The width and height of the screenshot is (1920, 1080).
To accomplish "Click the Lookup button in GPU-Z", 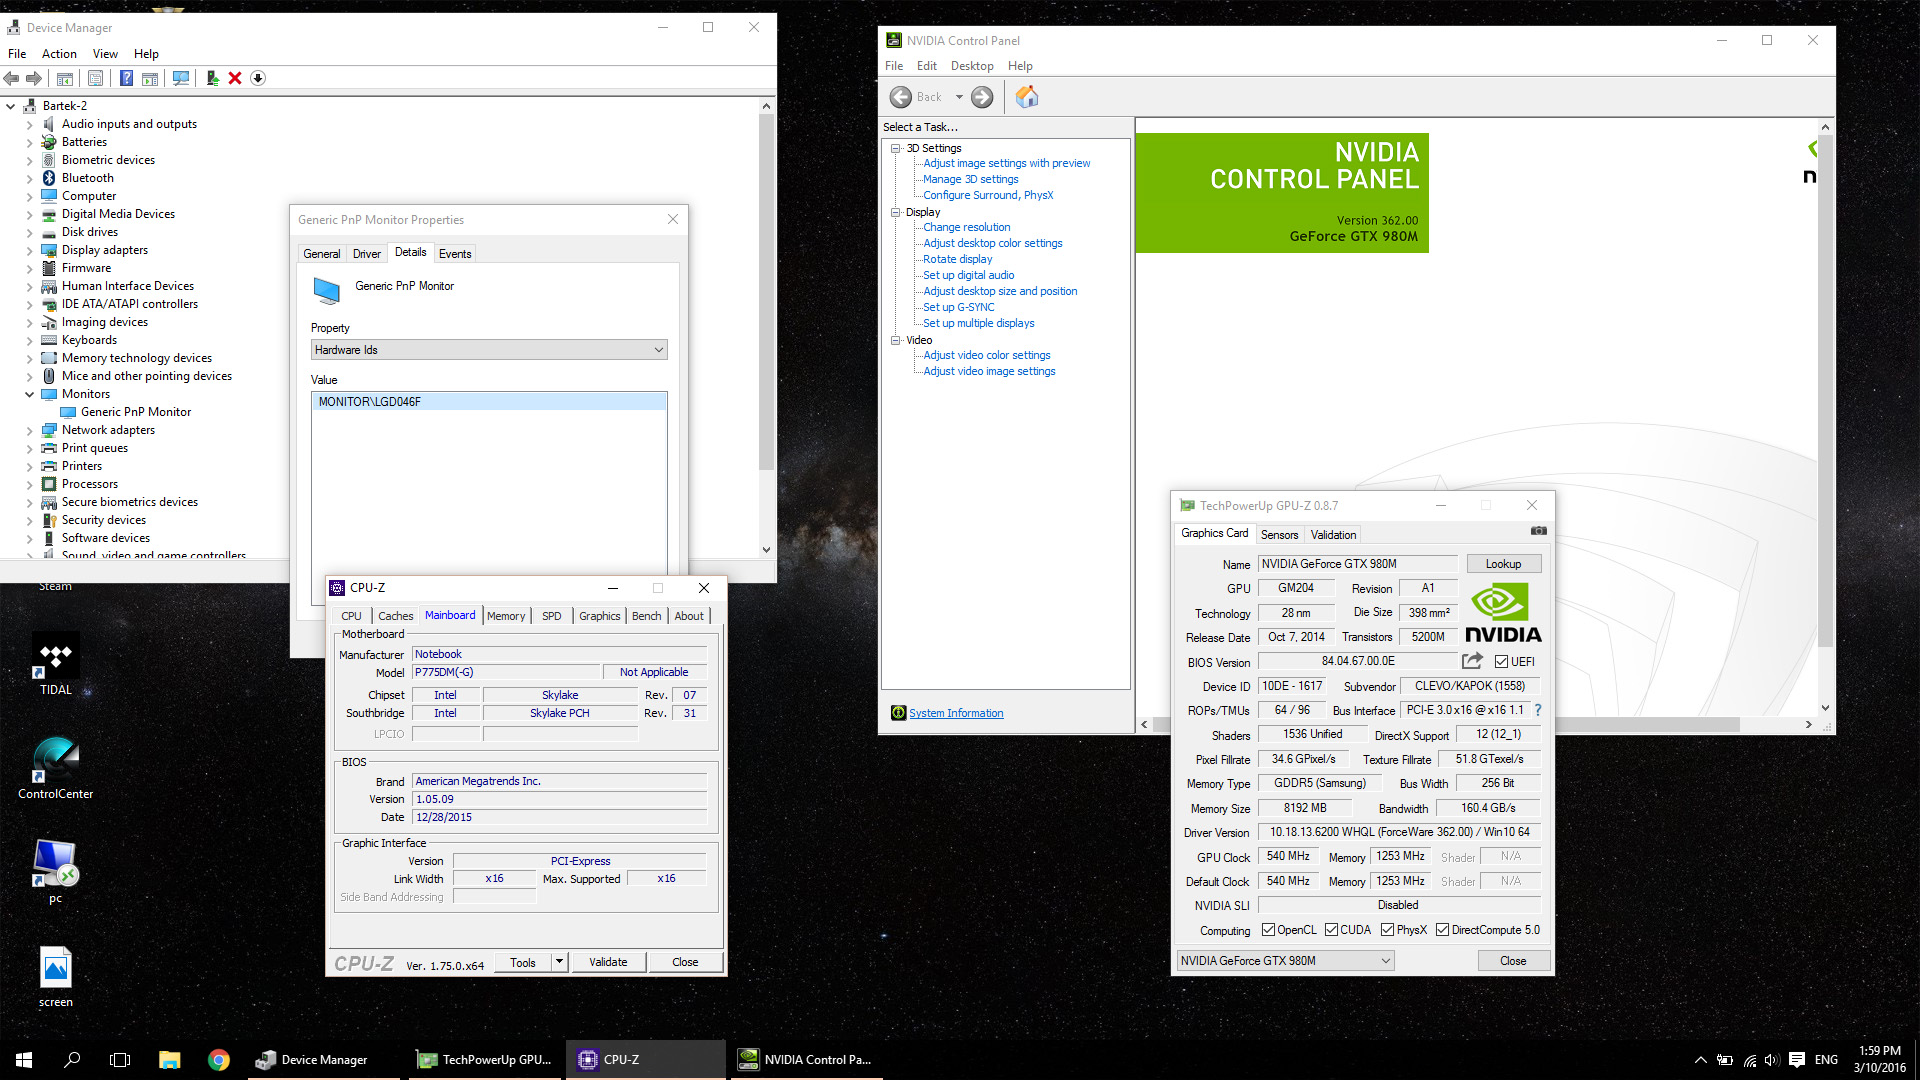I will [x=1503, y=564].
